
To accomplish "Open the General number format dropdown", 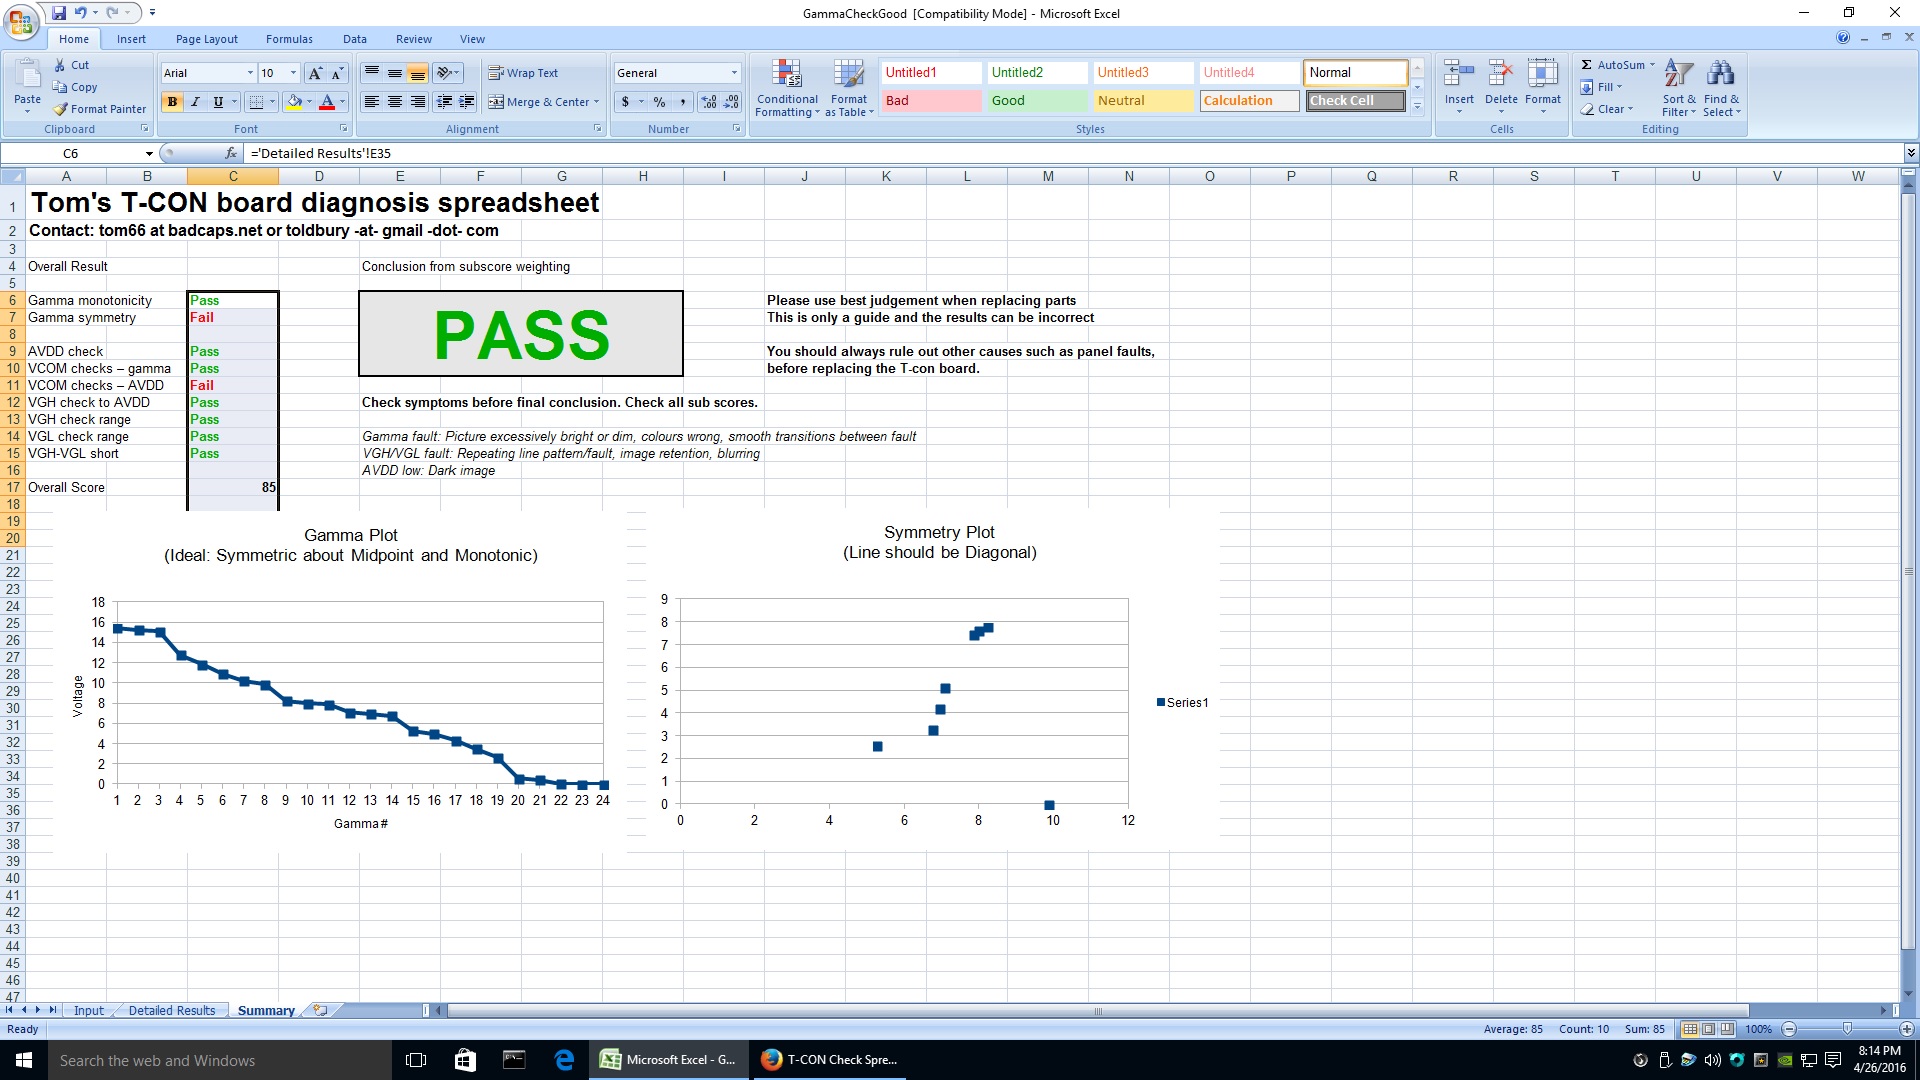I will pos(734,73).
